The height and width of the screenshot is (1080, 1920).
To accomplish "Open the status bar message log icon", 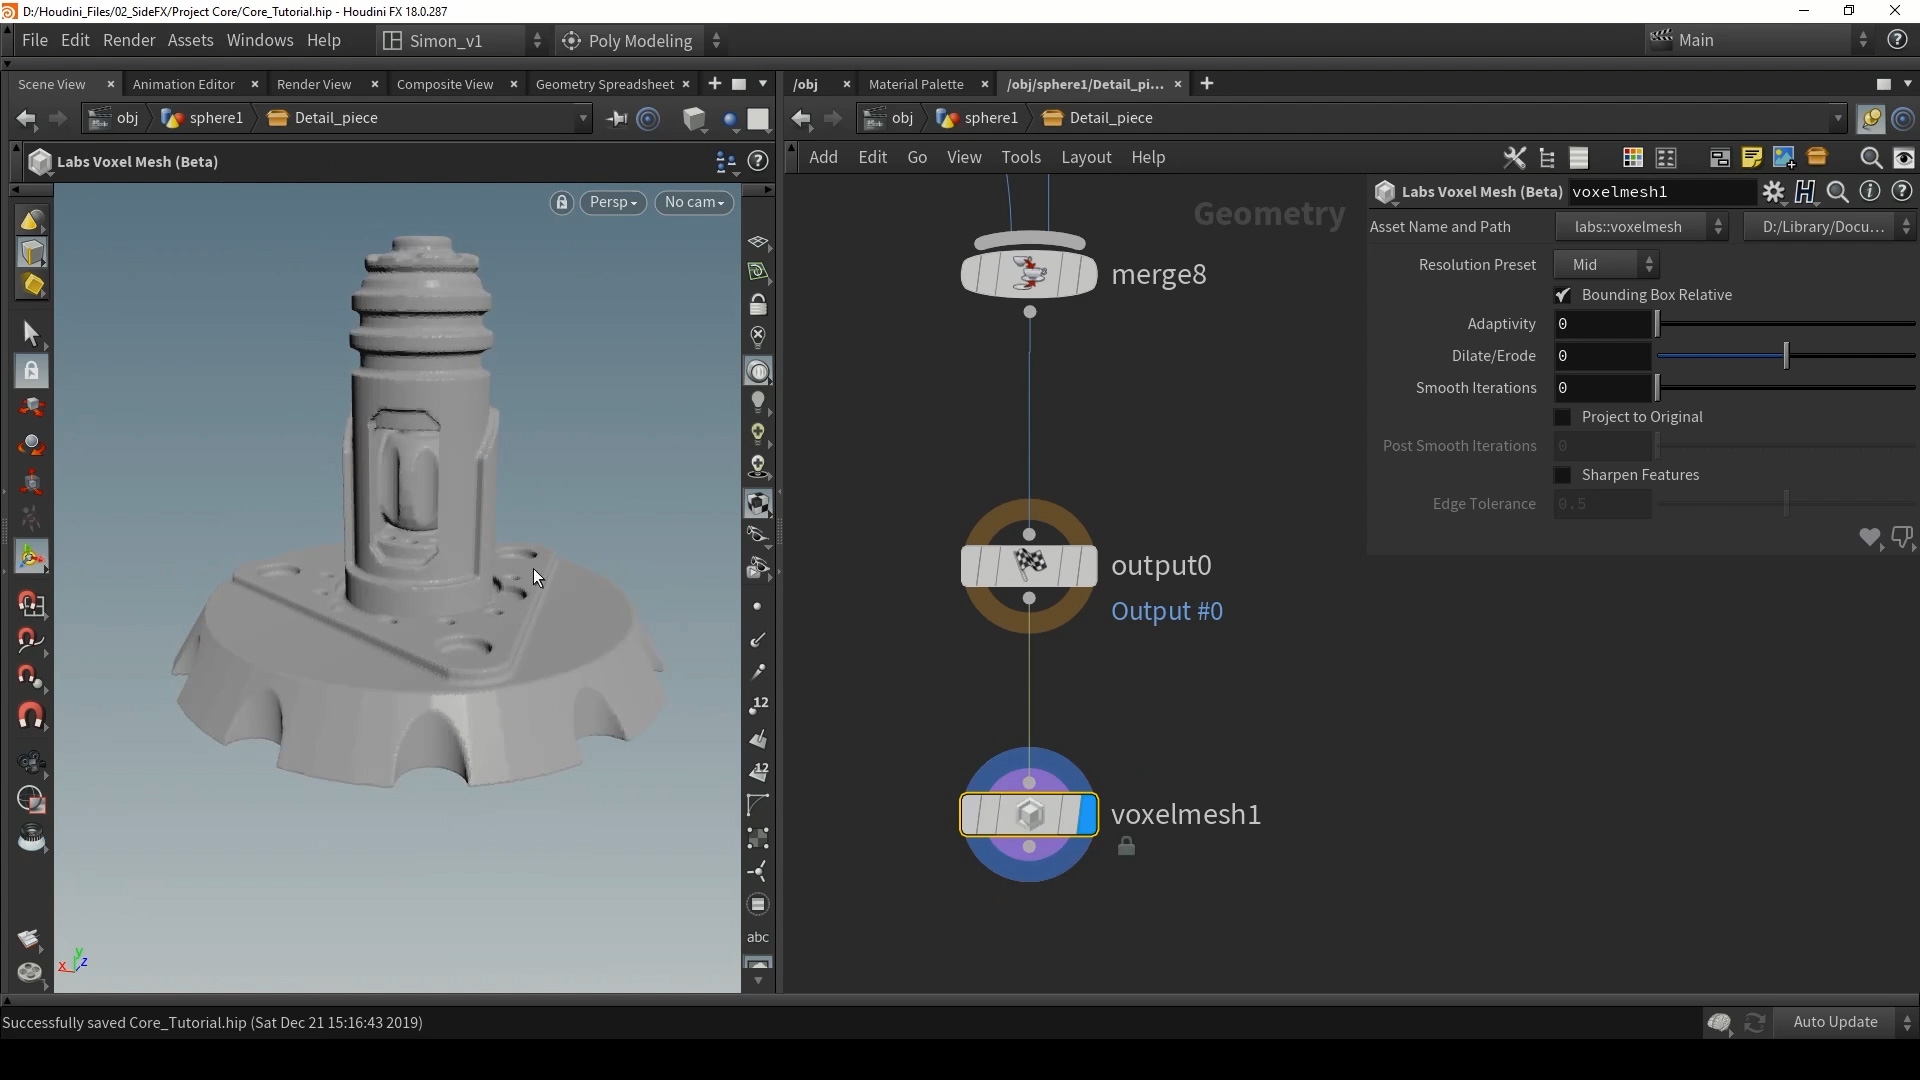I will pos(1719,1023).
